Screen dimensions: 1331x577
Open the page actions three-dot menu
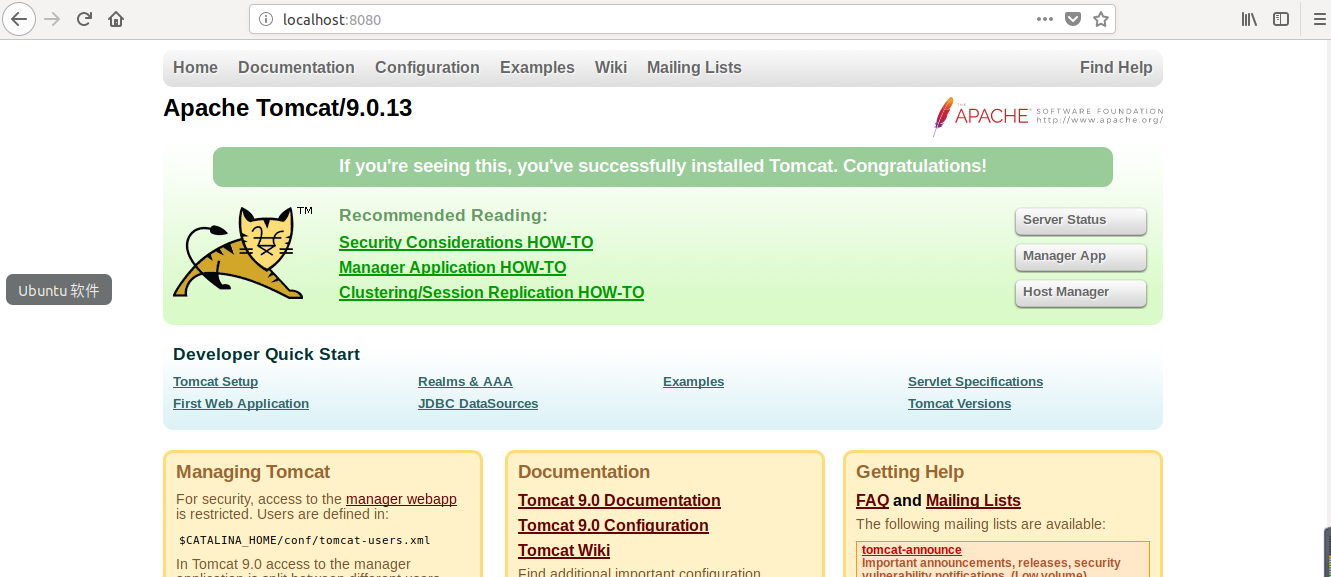1044,19
